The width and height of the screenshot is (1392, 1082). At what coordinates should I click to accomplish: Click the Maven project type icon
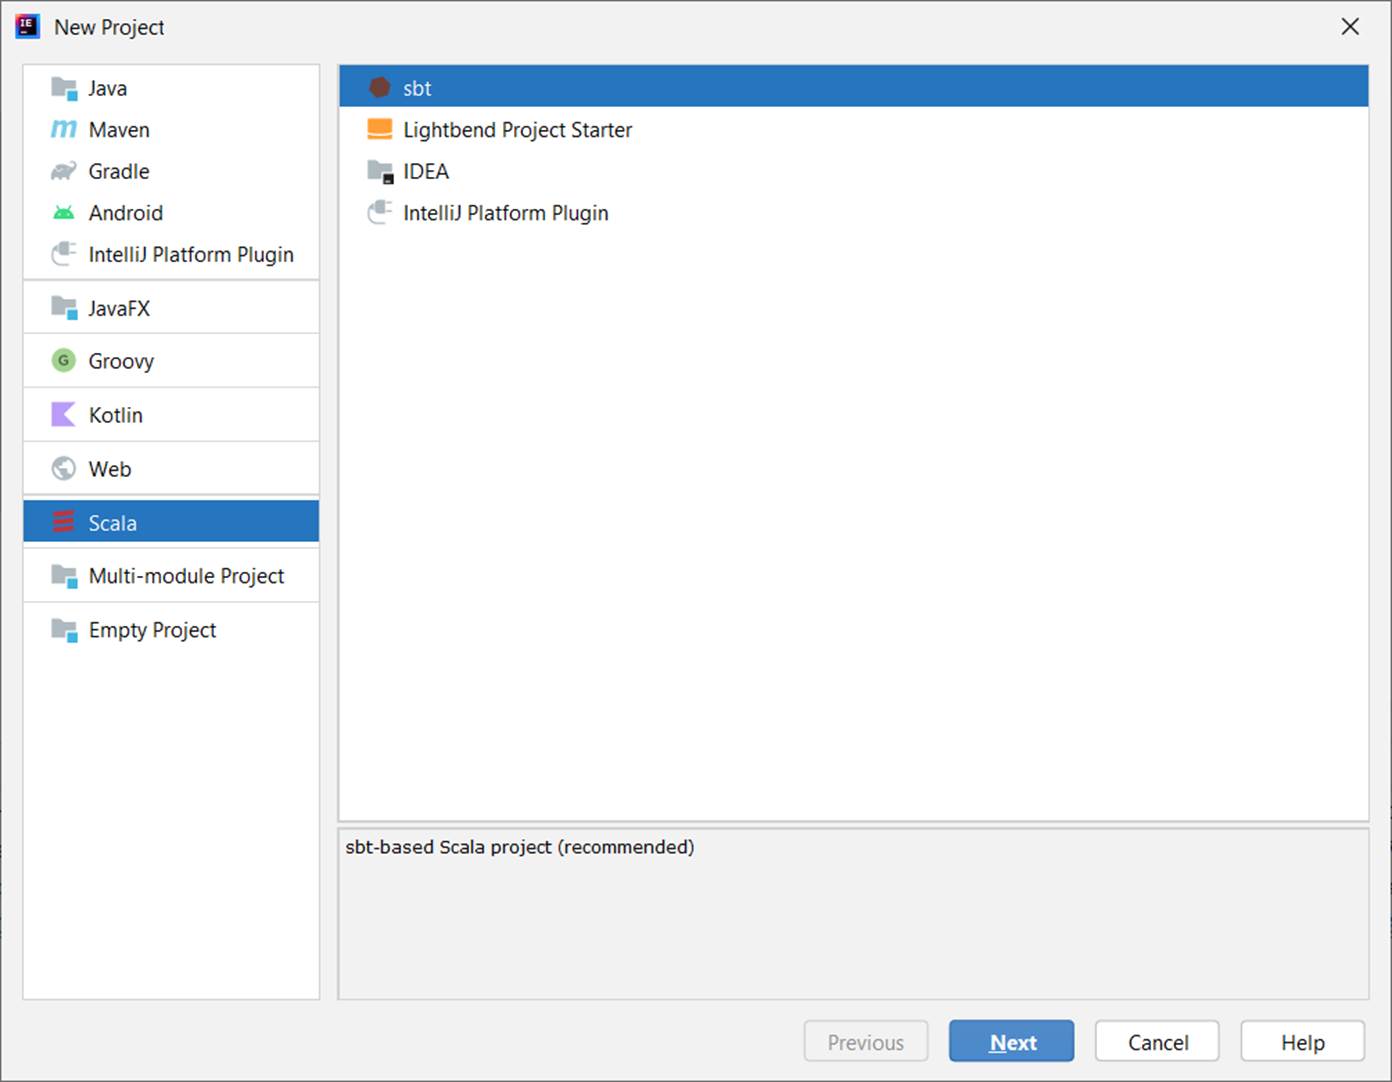(62, 129)
